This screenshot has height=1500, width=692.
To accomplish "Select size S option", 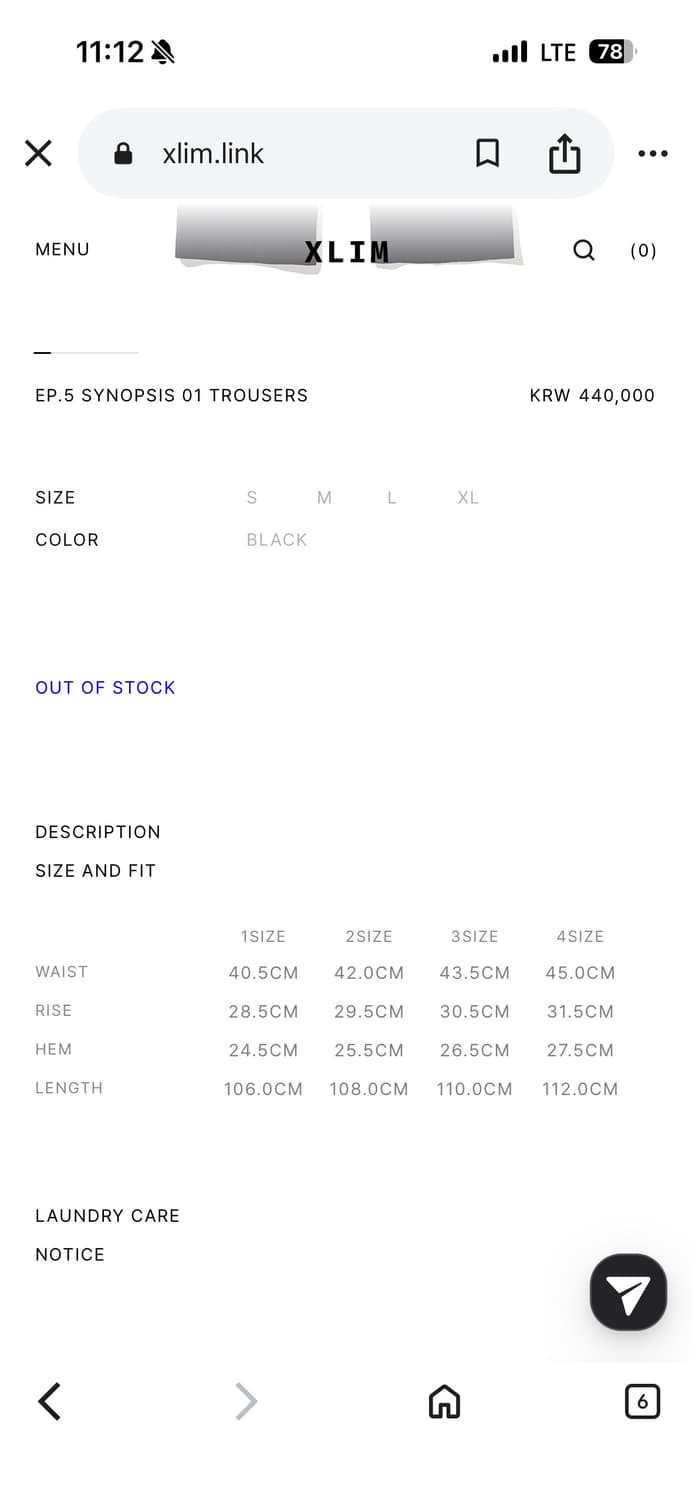I will pos(252,498).
